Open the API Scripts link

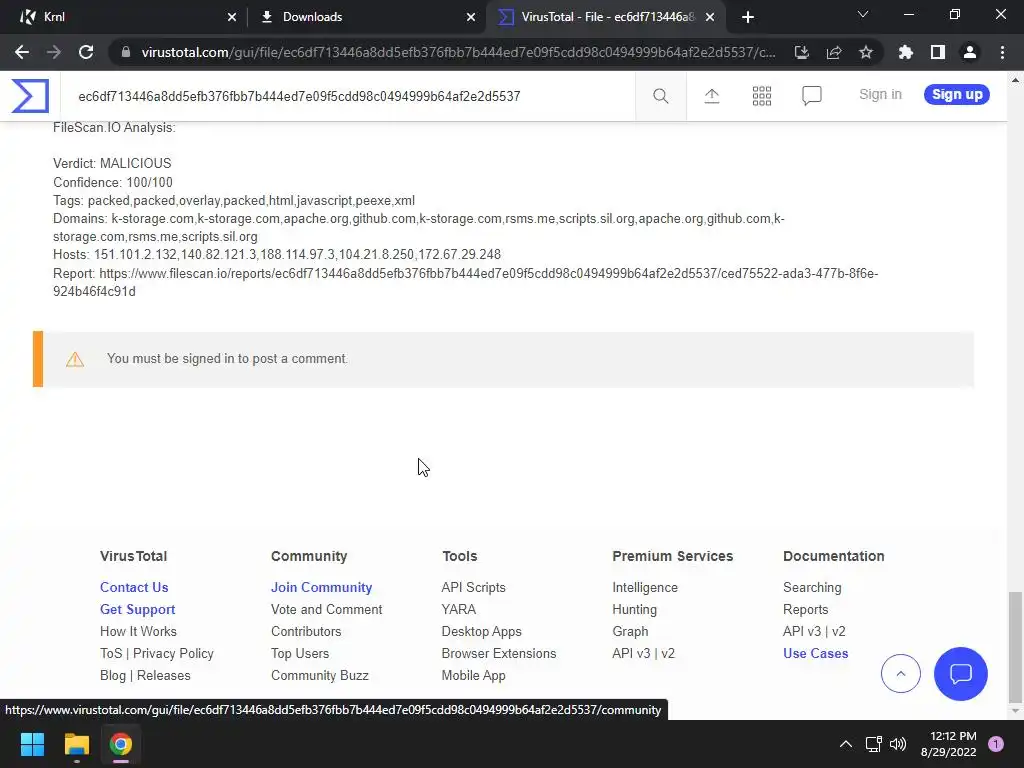tap(473, 587)
